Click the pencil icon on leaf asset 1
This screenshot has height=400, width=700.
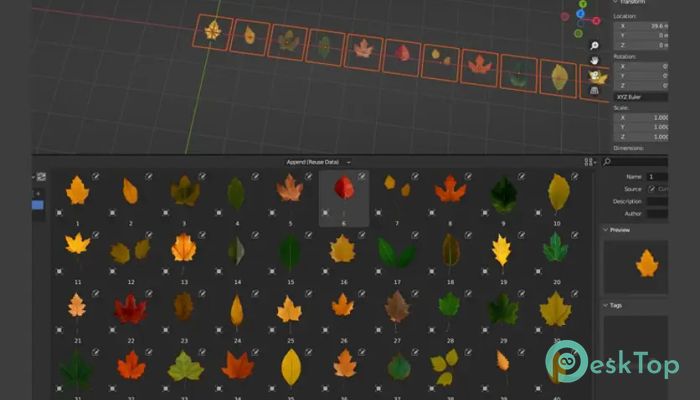pyautogui.click(x=95, y=176)
